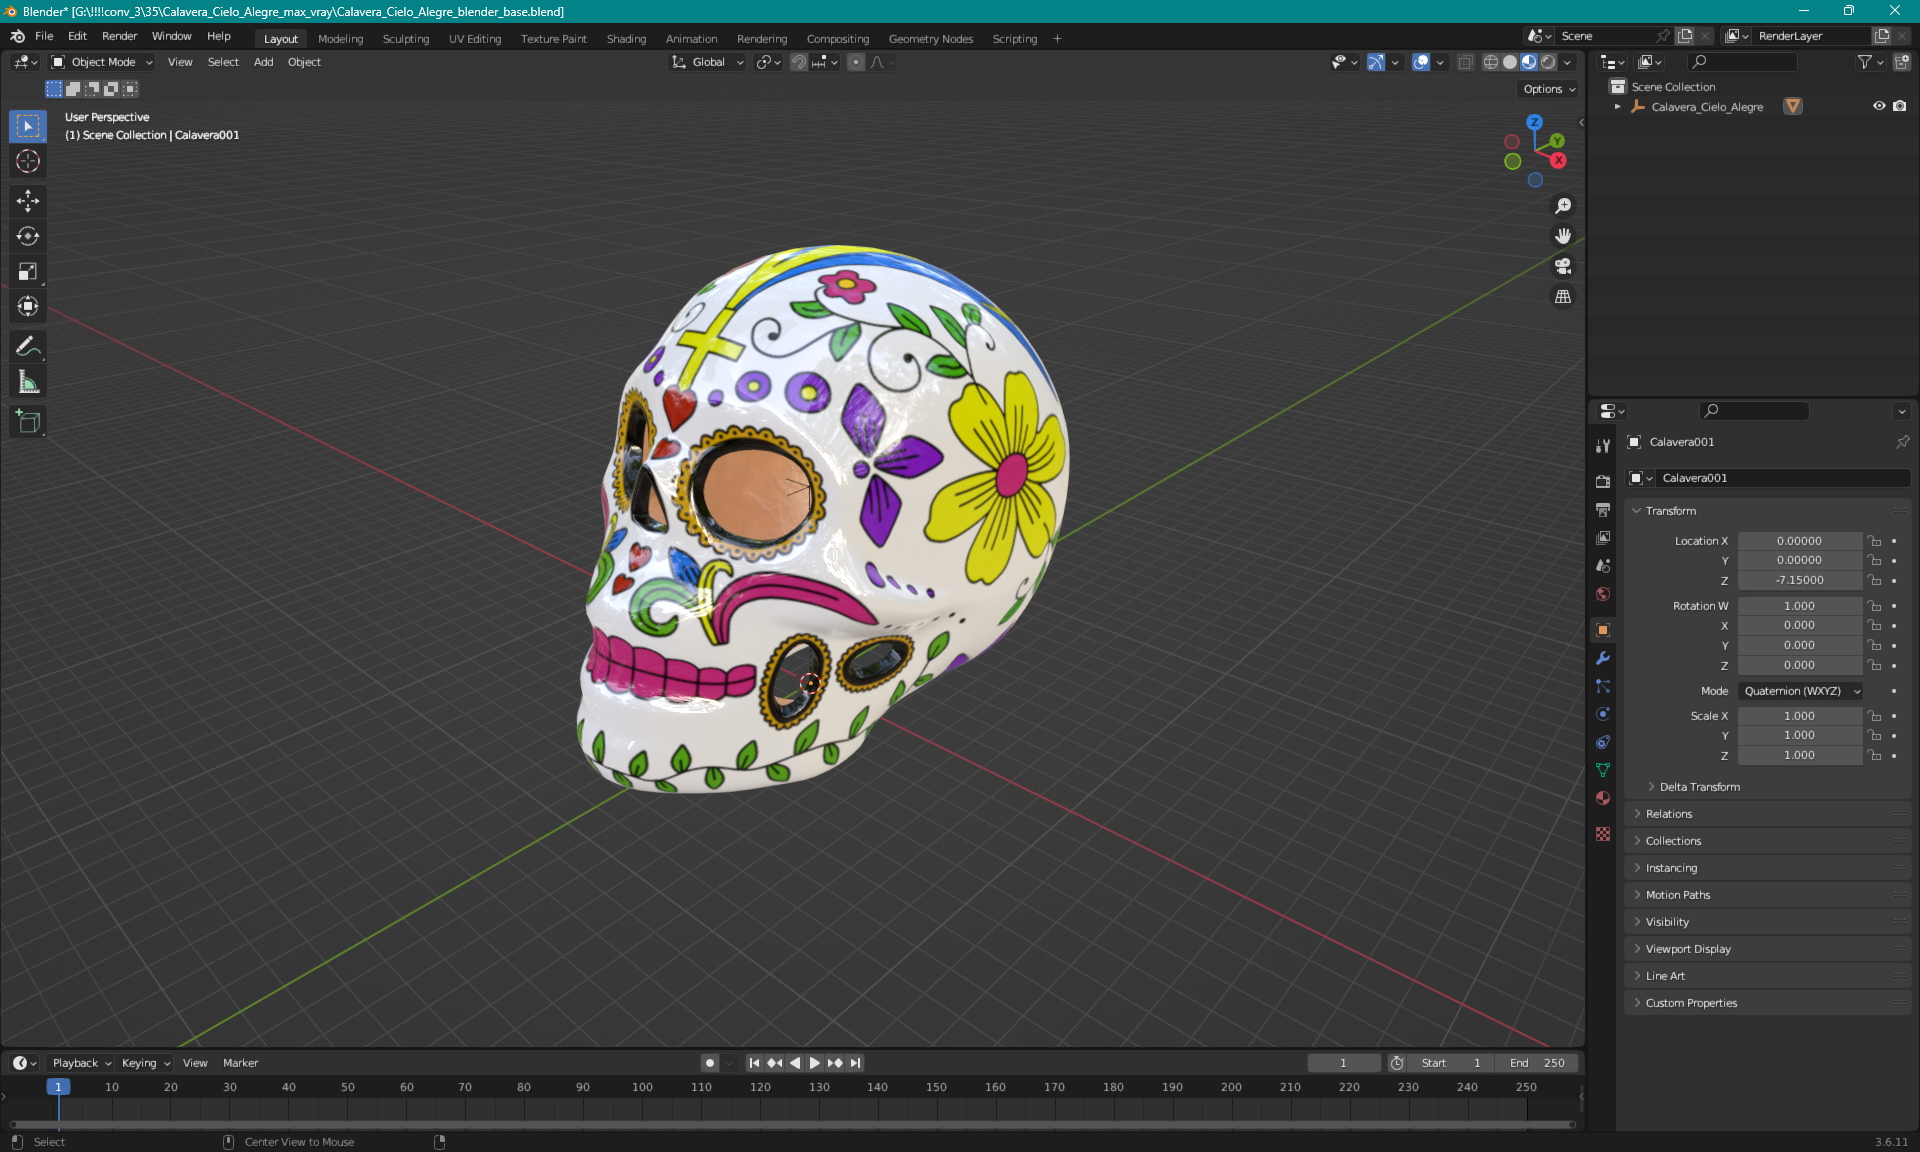1920x1152 pixels.
Task: Expand the Relations panel
Action: pos(1768,814)
